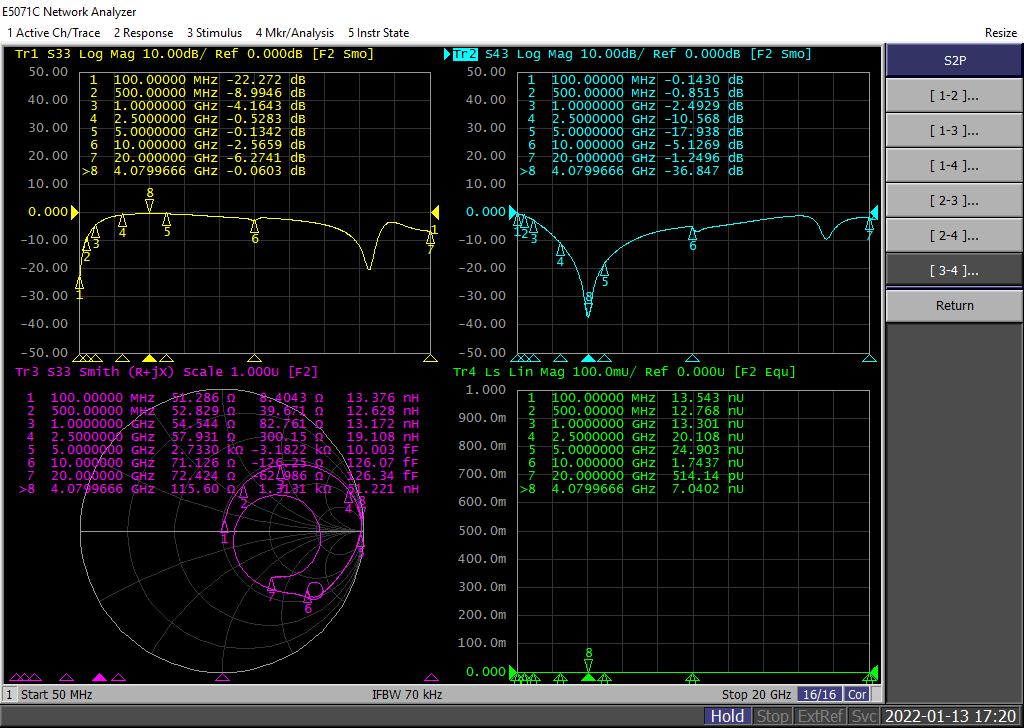Open the 5 Instr State menu
Screen dimensions: 1024x728
tap(378, 33)
